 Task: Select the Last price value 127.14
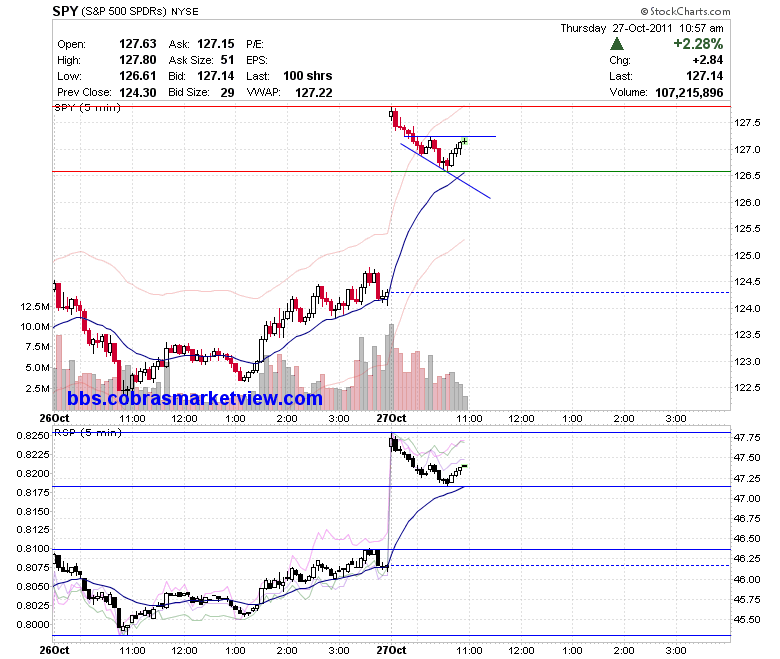705,76
